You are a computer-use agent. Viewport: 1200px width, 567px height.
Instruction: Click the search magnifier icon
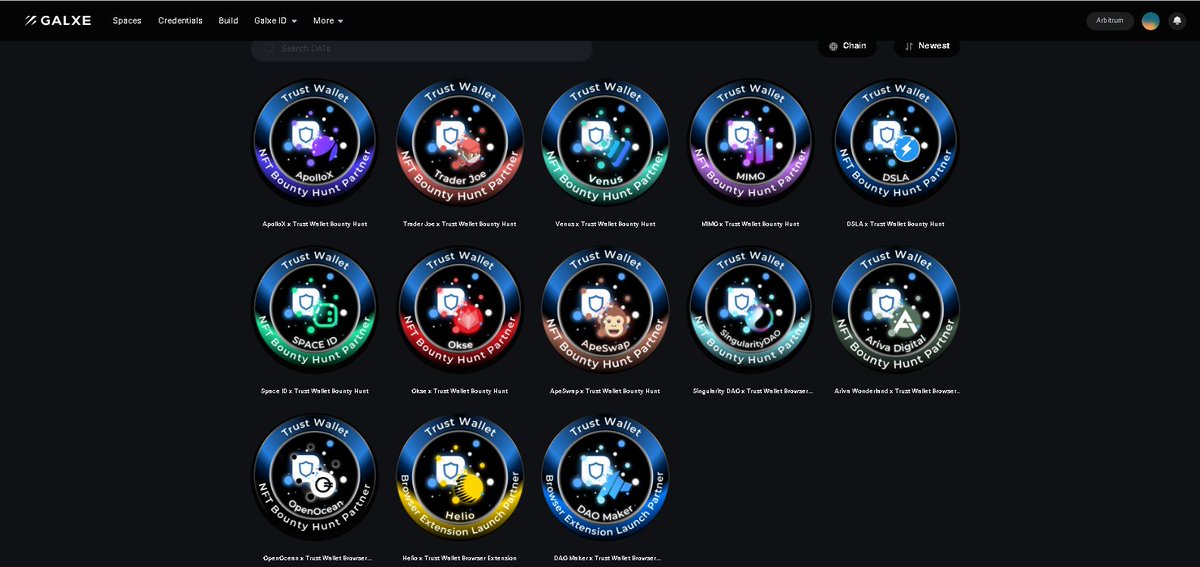[x=269, y=48]
